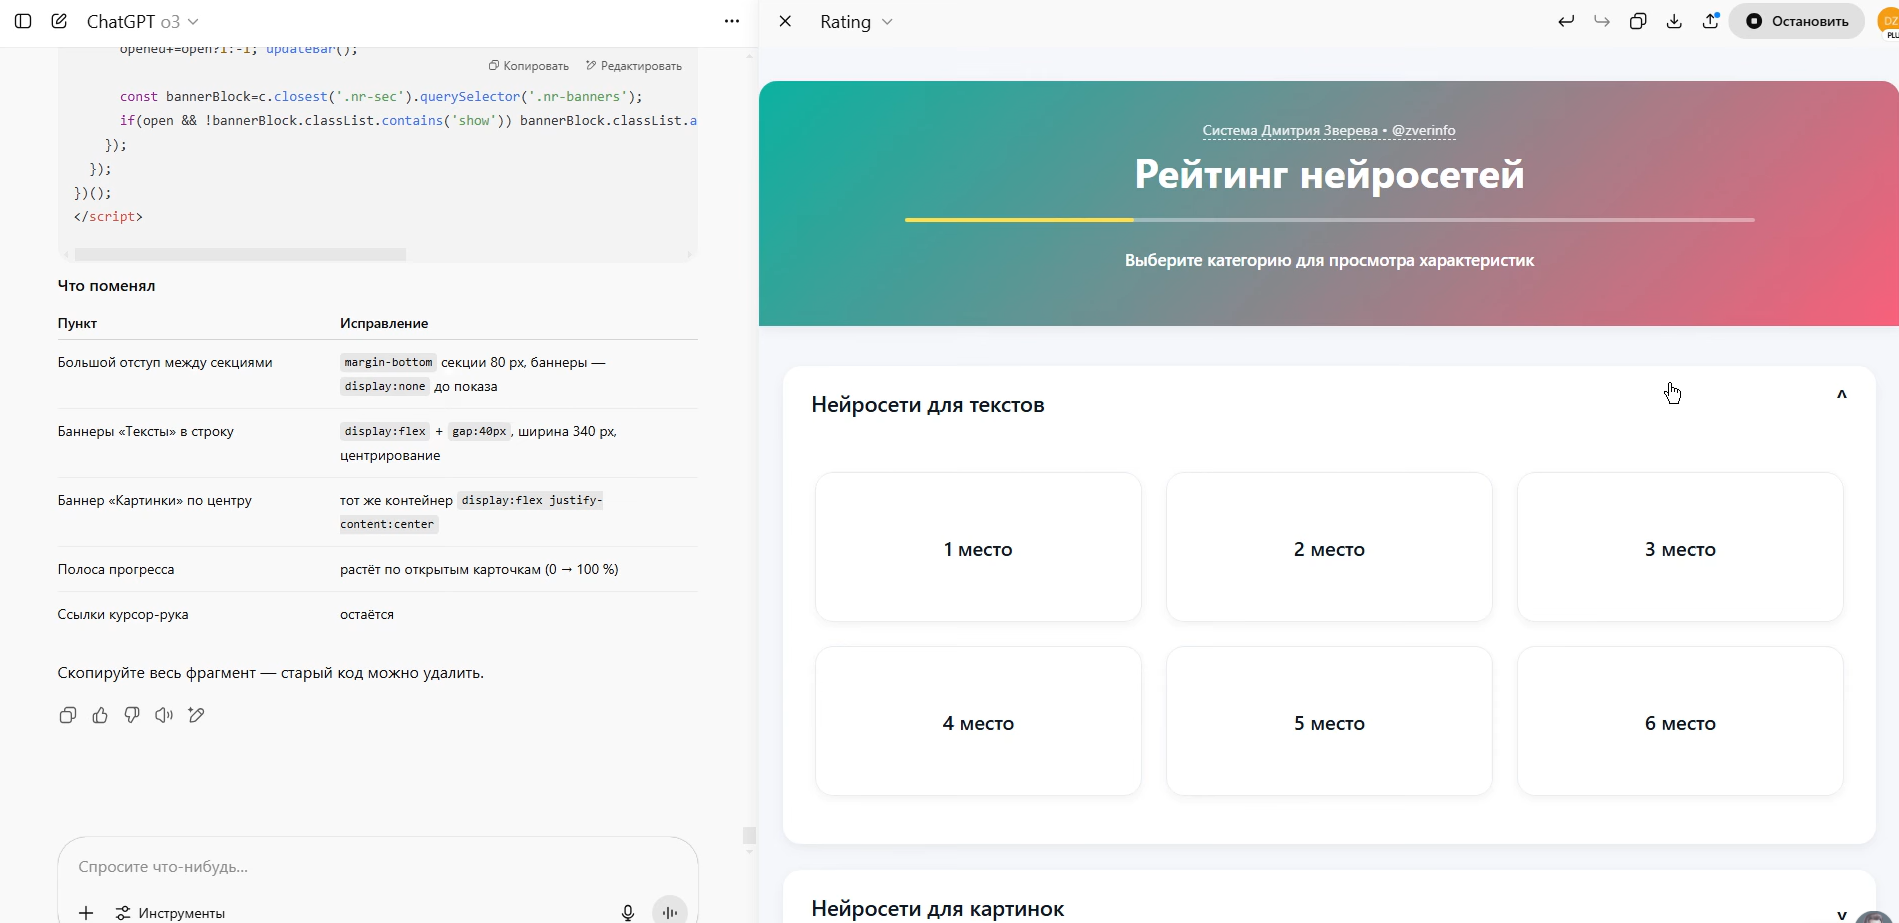This screenshot has width=1899, height=923.
Task: Click the chat vertical scrollbar thumb
Action: (x=749, y=835)
